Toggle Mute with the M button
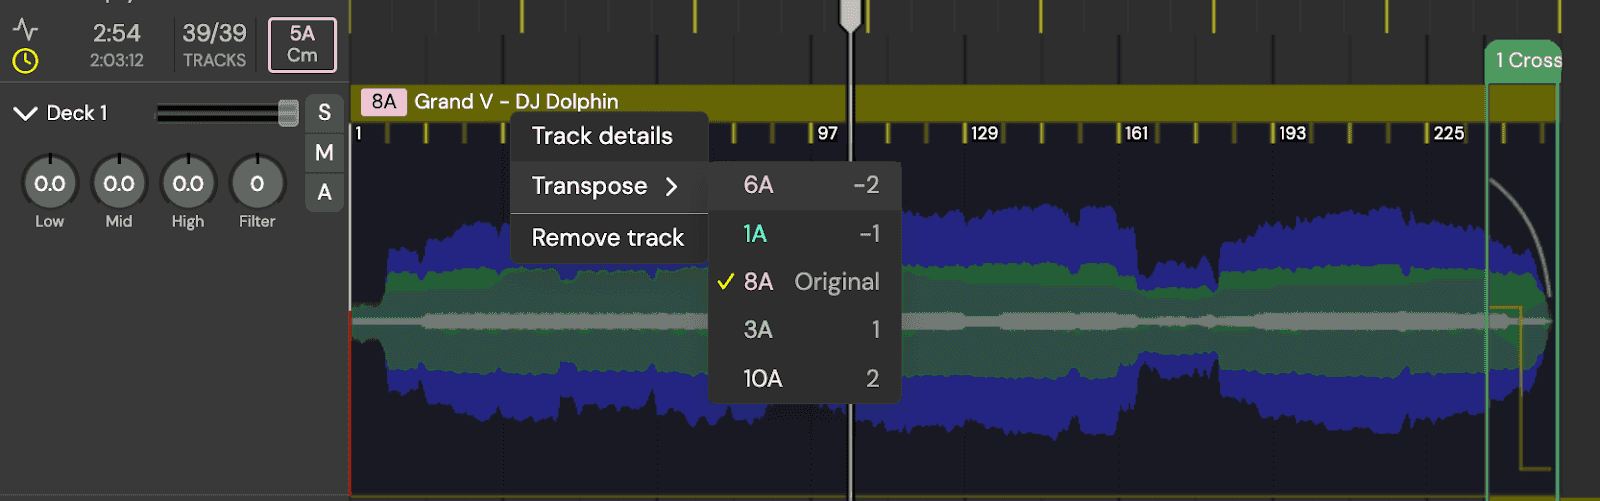The image size is (1600, 501). point(324,152)
